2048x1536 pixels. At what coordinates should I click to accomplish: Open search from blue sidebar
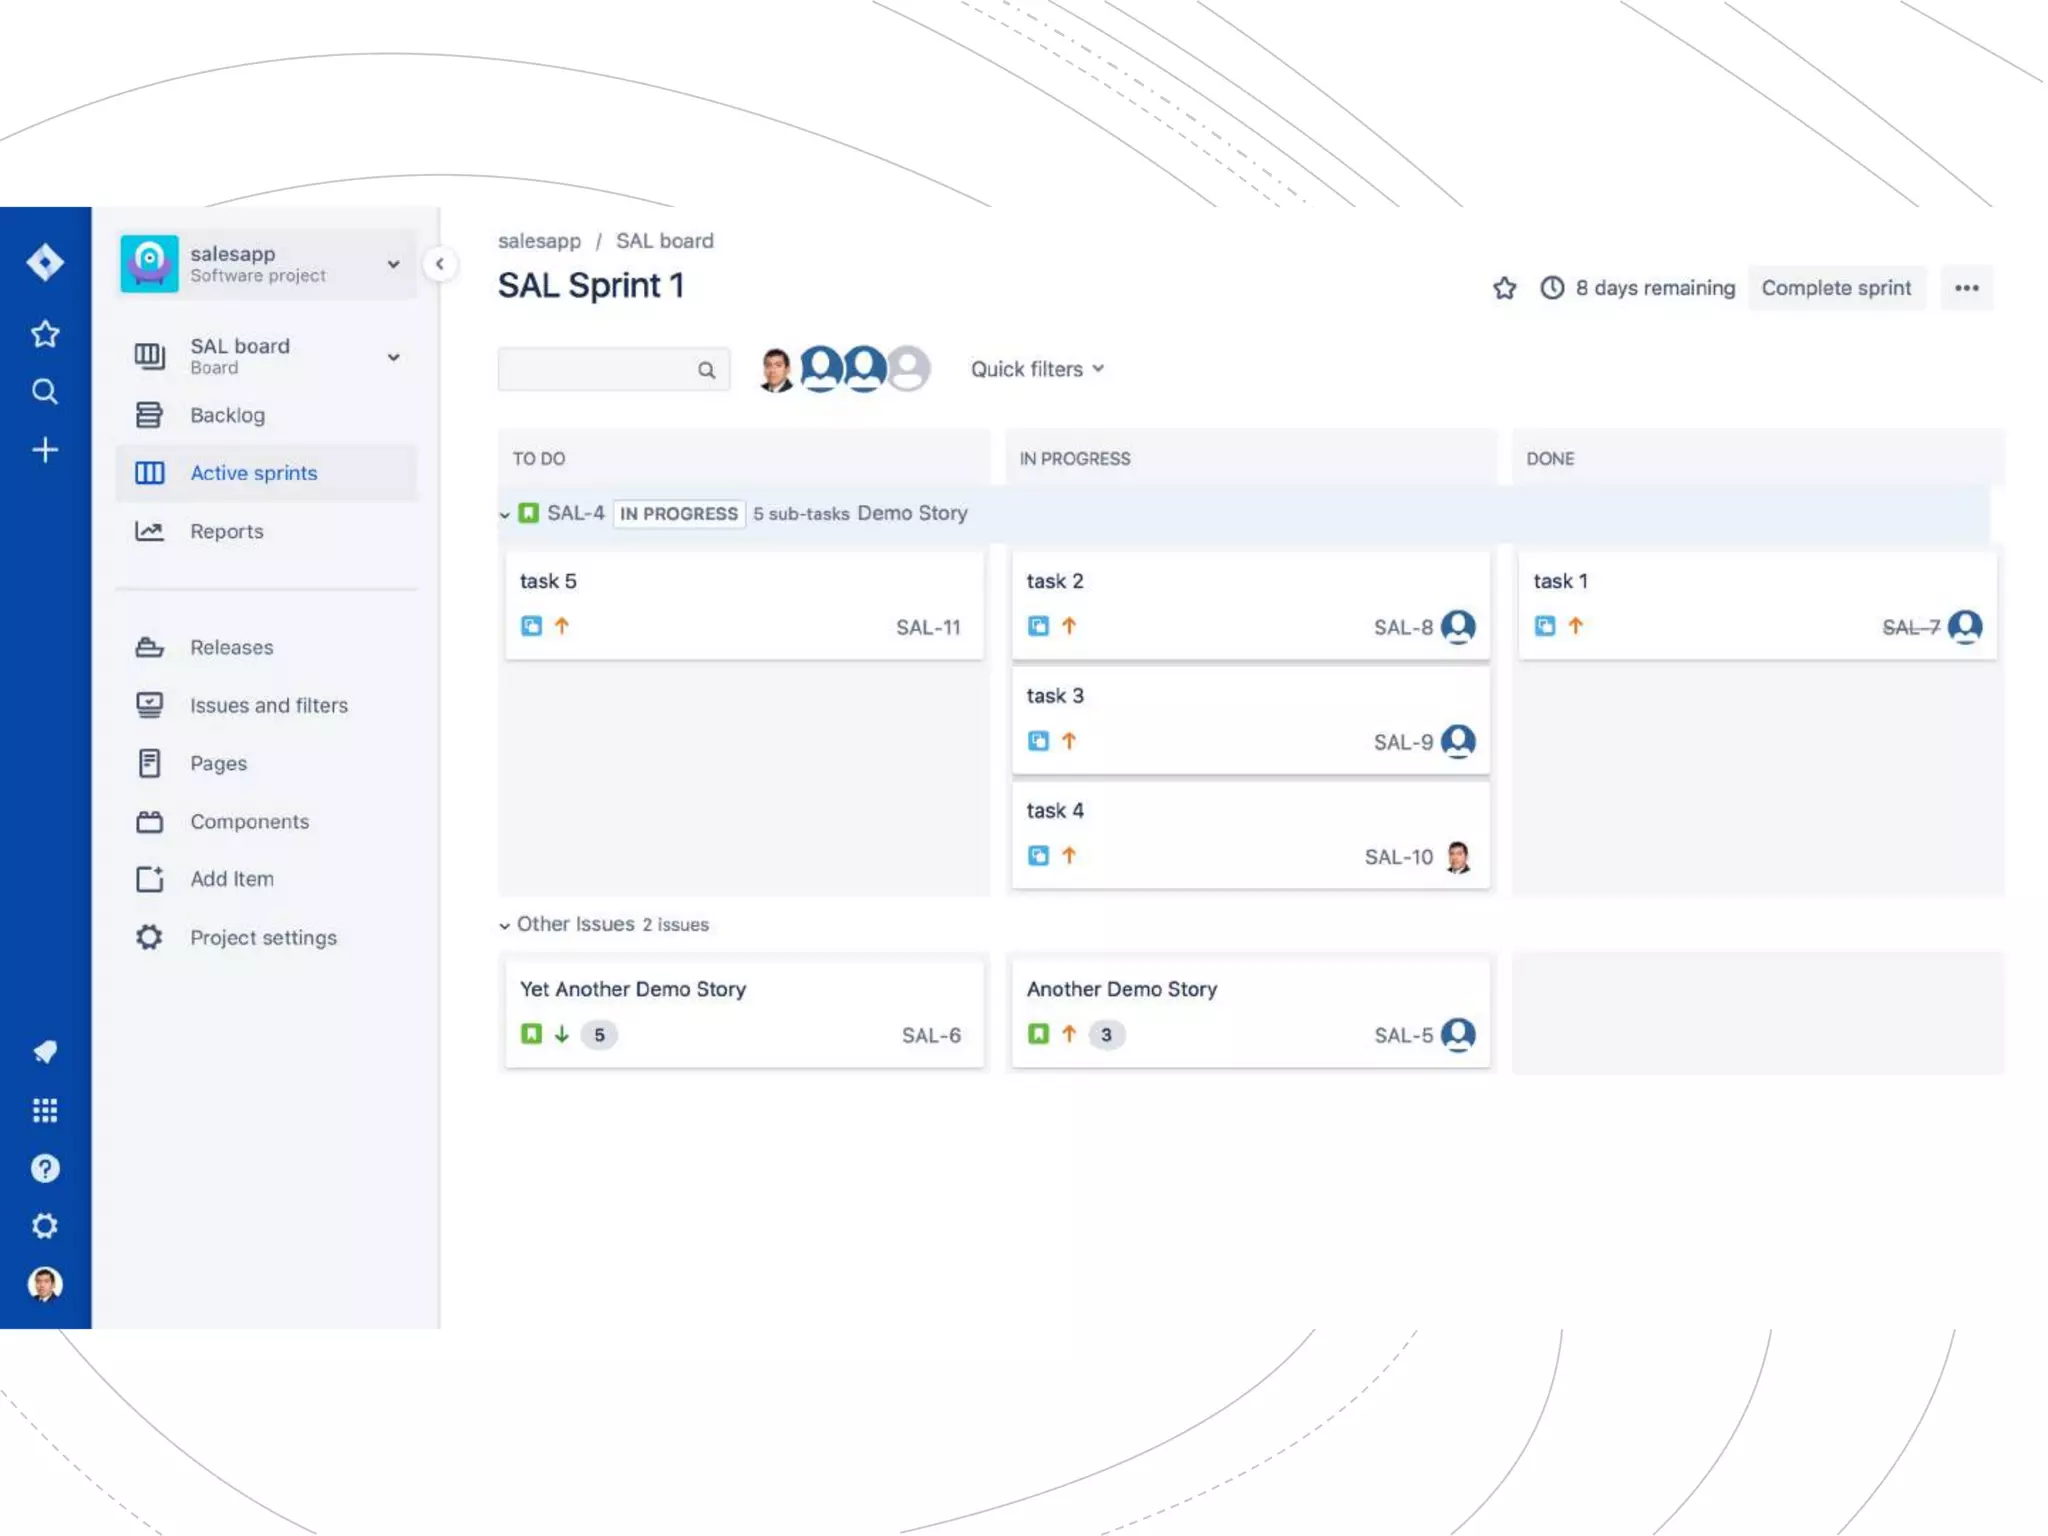click(x=45, y=391)
